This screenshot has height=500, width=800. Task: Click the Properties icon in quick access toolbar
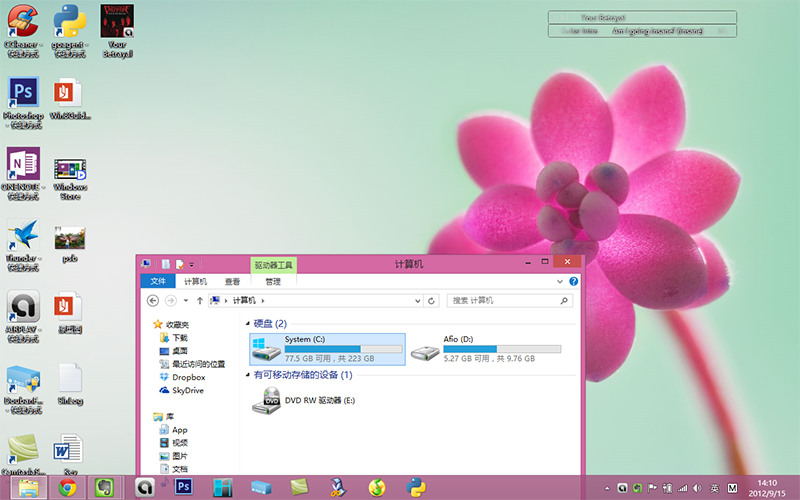(x=166, y=264)
